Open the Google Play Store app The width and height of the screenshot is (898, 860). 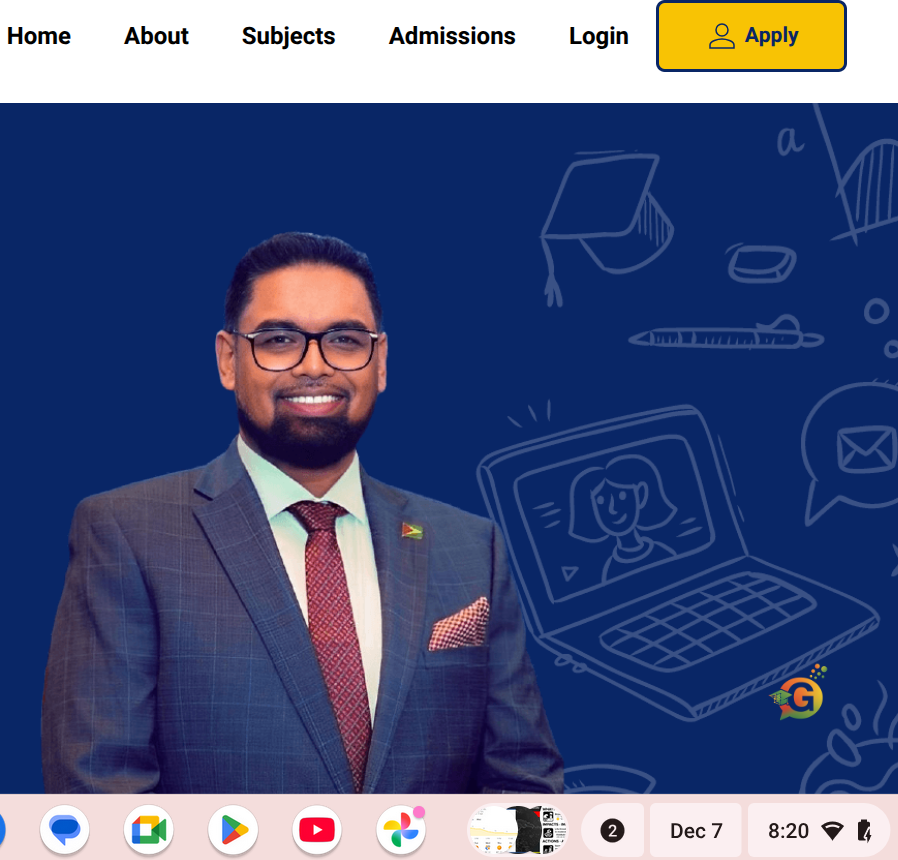[233, 830]
